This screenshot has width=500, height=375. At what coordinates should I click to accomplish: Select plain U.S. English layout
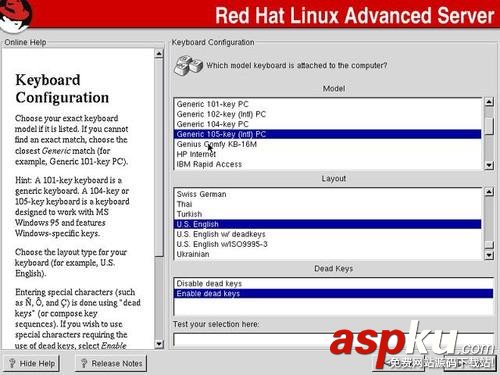click(327, 224)
